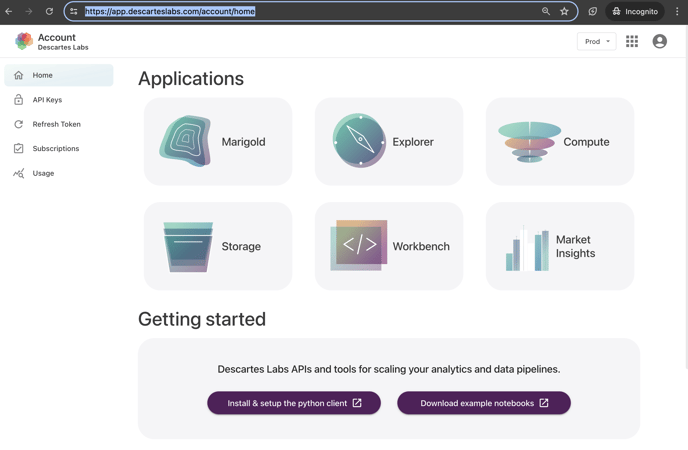Image resolution: width=688 pixels, height=450 pixels.
Task: Click the Market Insights bar chart icon
Action: 527,249
